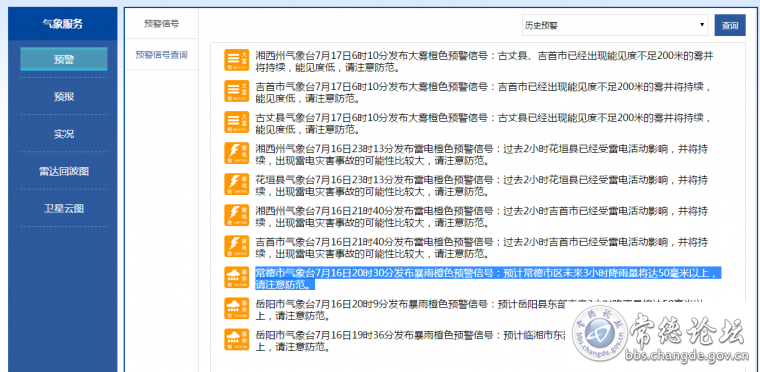Select 预报 in the left sidebar

(64, 97)
